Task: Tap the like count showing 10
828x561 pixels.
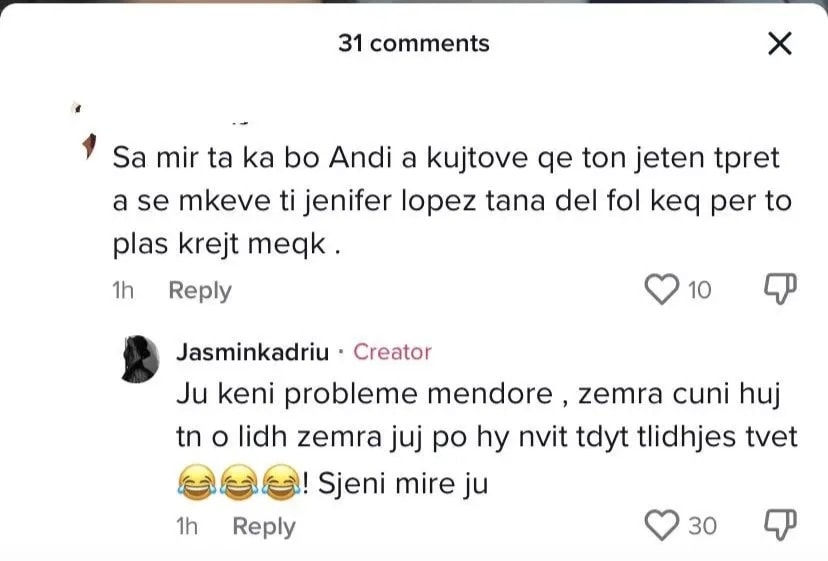Action: 700,291
